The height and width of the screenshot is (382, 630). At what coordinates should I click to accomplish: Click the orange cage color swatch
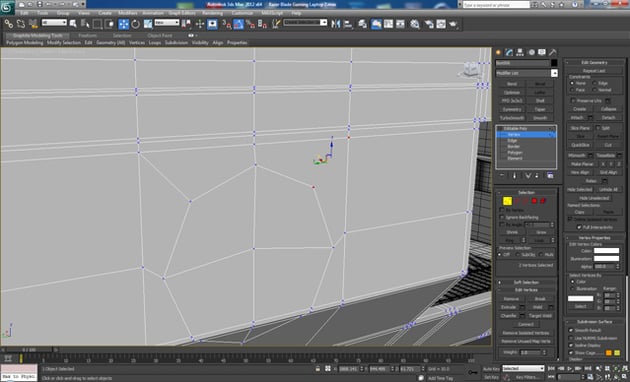coord(609,353)
